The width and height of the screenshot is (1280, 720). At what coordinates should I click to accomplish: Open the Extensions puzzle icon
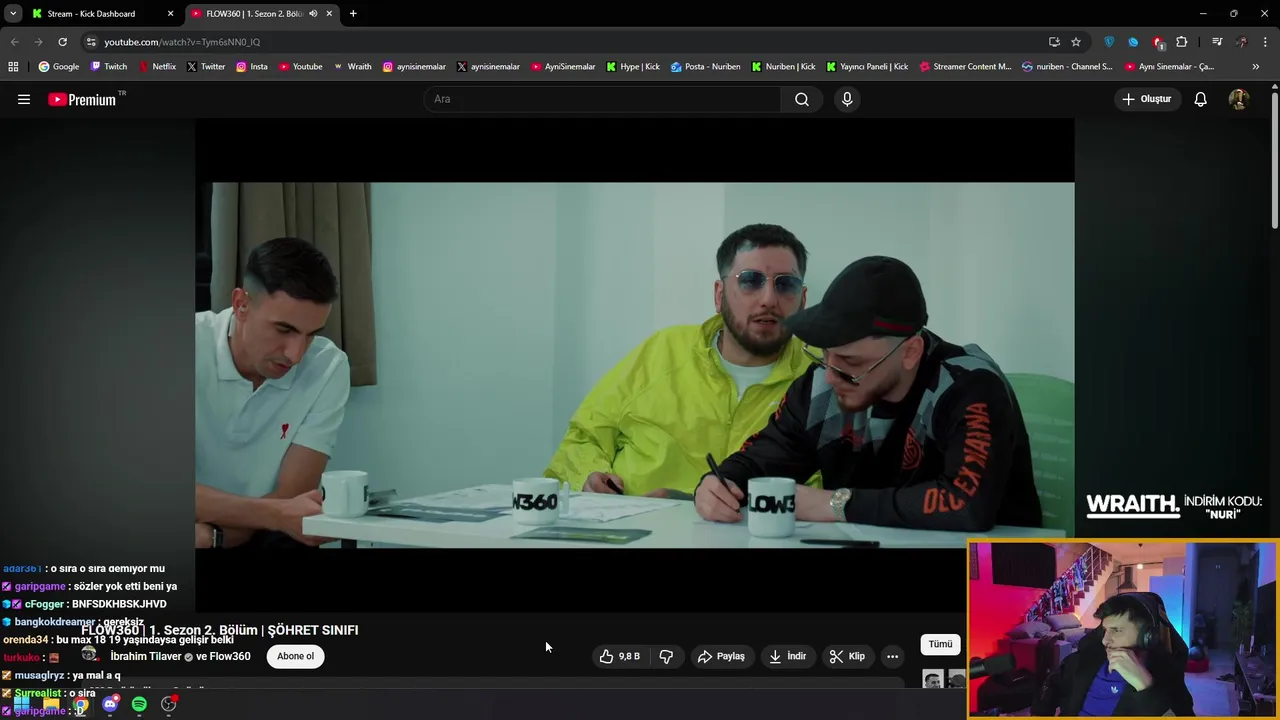tap(1182, 42)
